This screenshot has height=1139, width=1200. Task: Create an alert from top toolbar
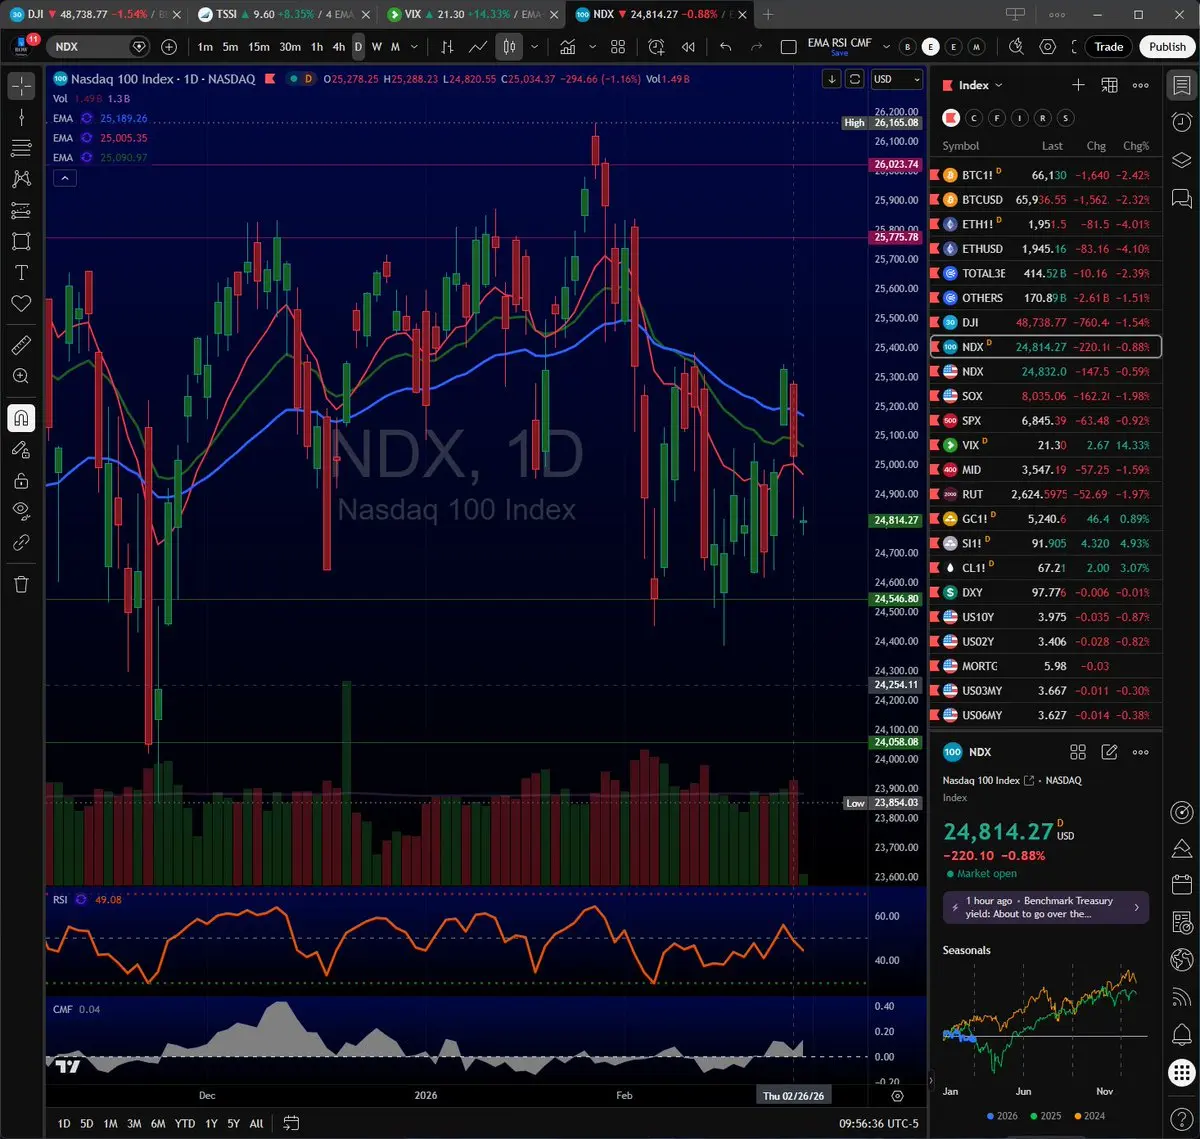coord(656,47)
